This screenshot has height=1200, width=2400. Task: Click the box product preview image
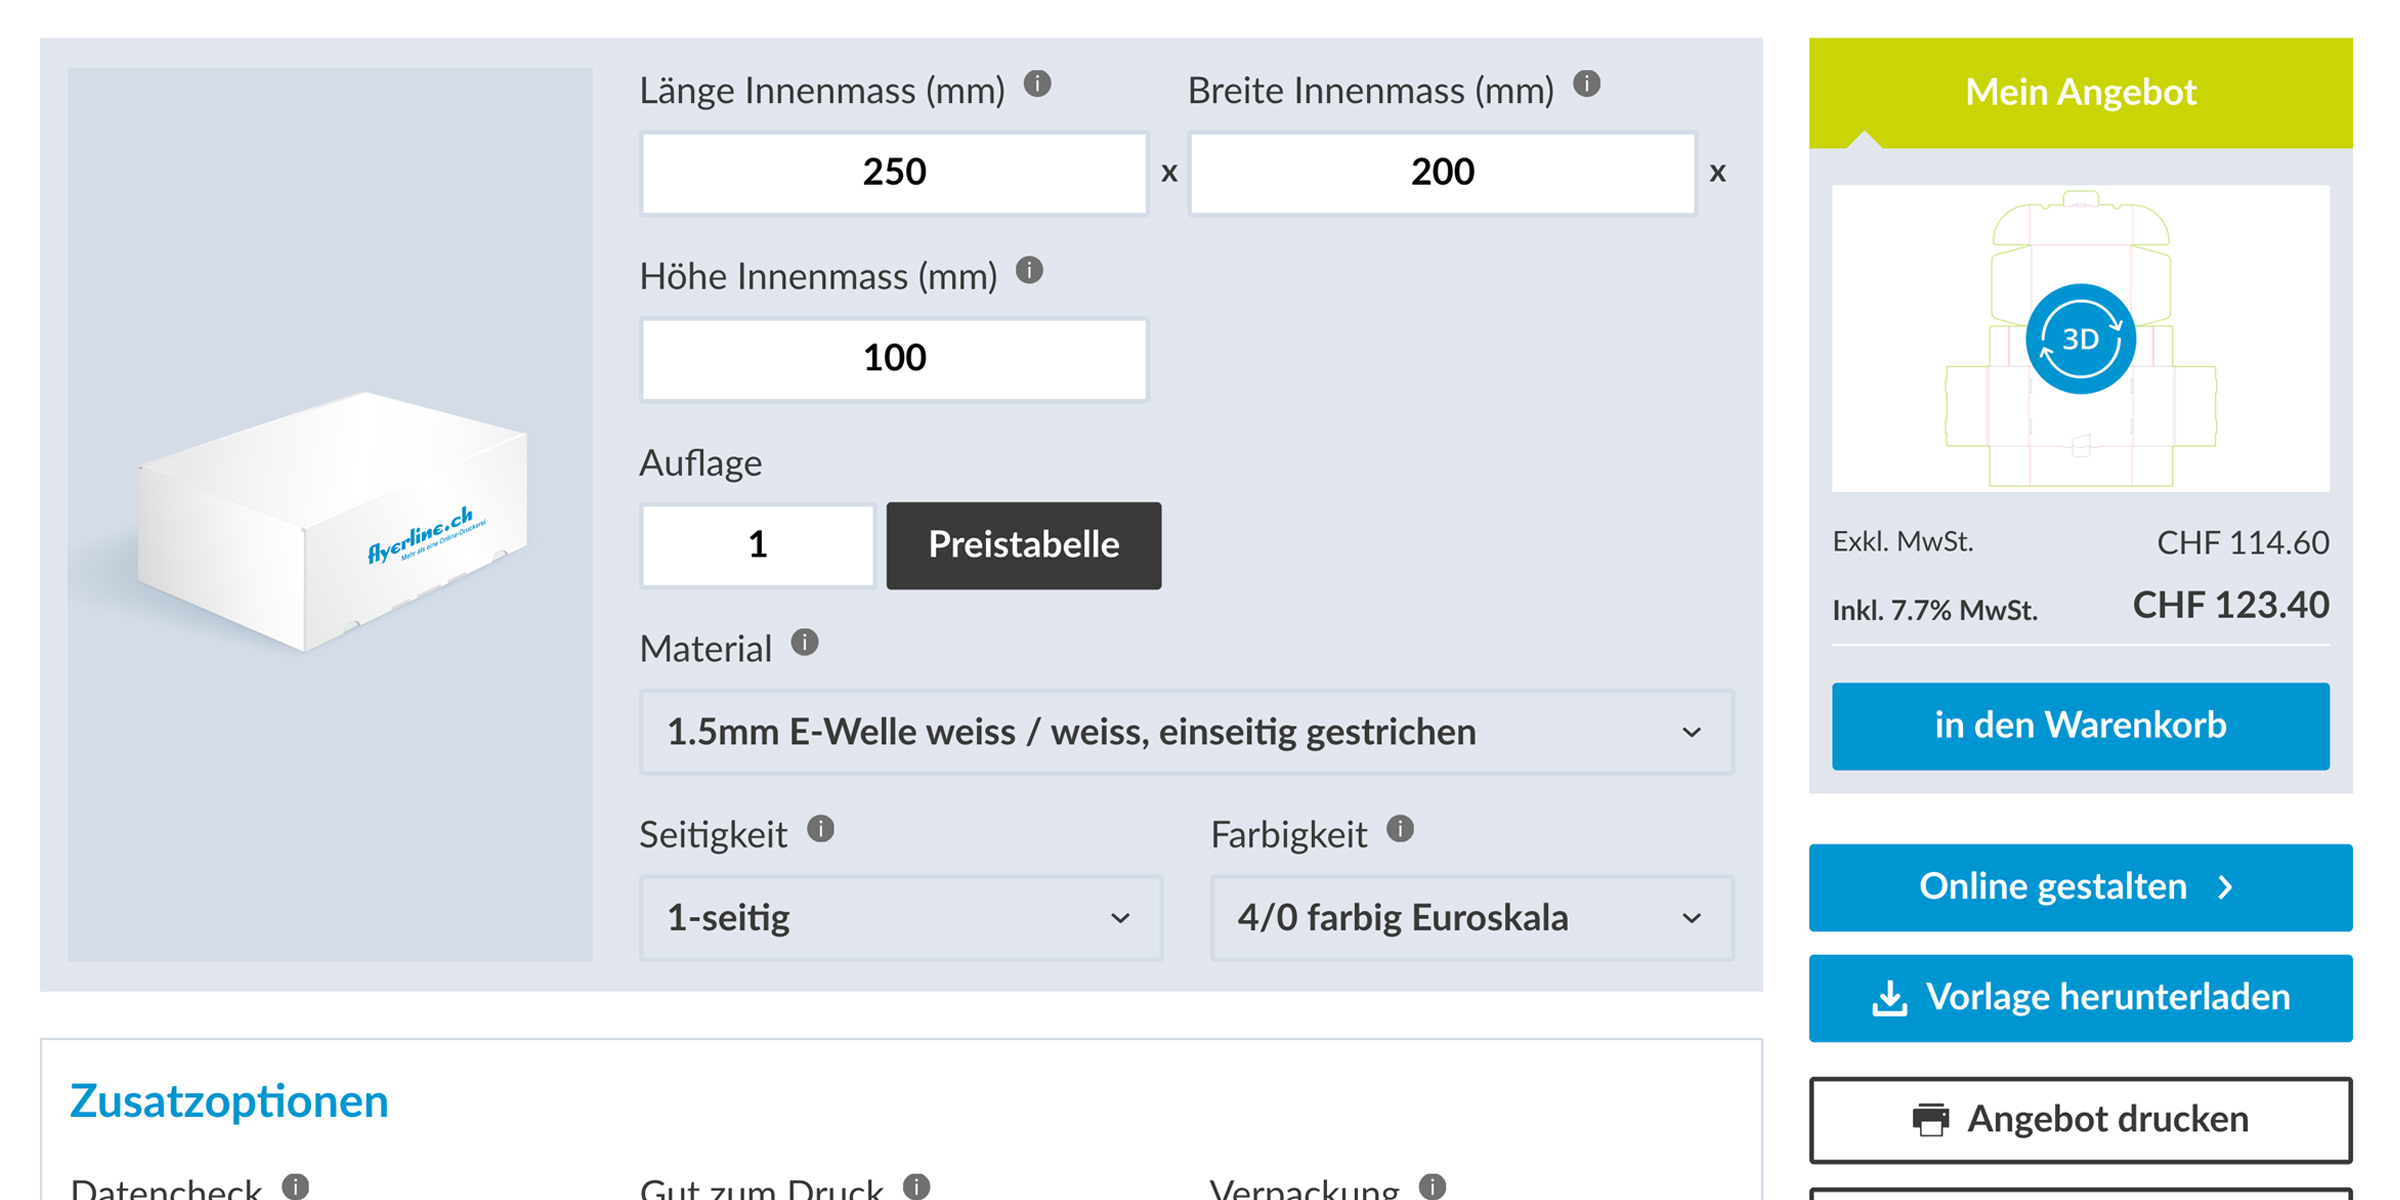330,515
